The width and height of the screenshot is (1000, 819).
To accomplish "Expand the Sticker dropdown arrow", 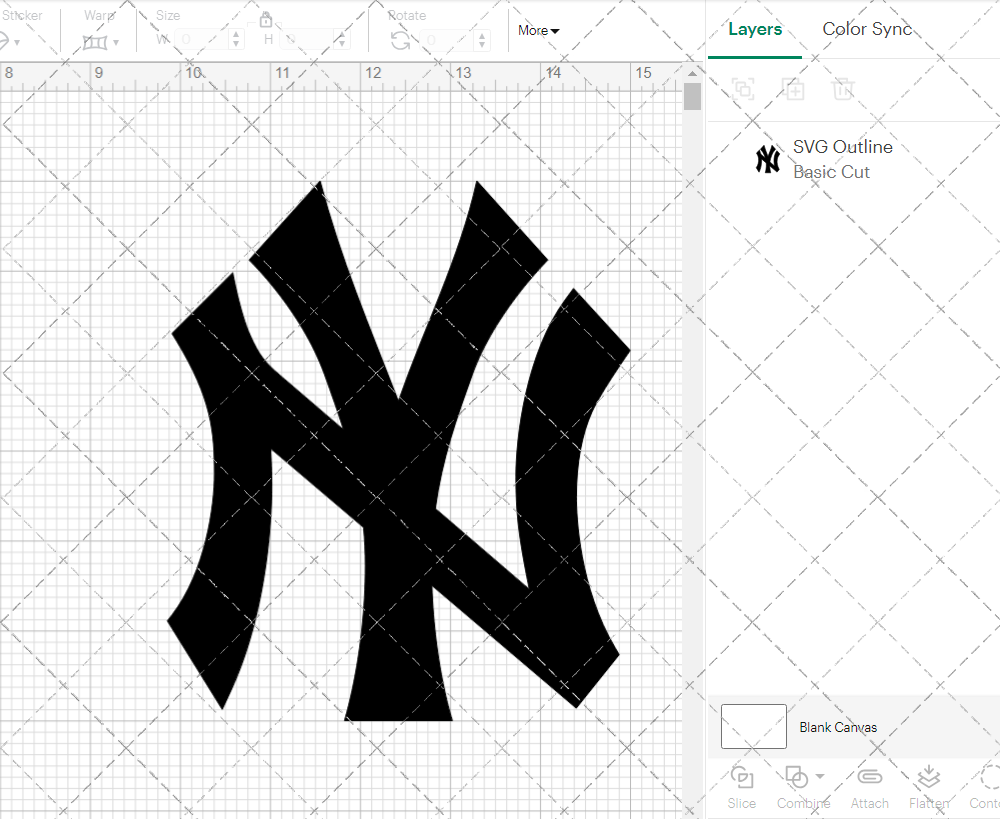I will point(17,43).
